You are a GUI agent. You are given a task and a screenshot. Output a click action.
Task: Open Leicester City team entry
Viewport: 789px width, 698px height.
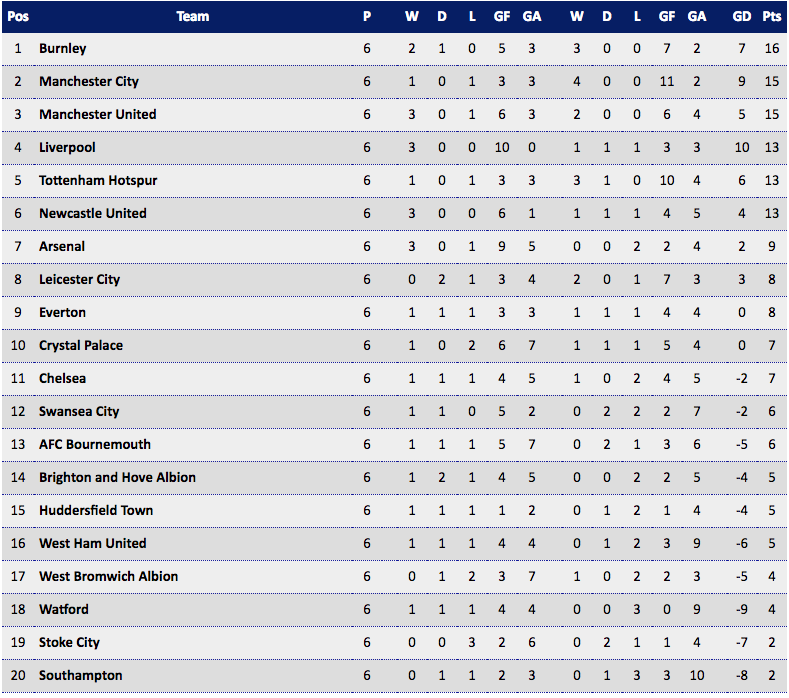(80, 279)
